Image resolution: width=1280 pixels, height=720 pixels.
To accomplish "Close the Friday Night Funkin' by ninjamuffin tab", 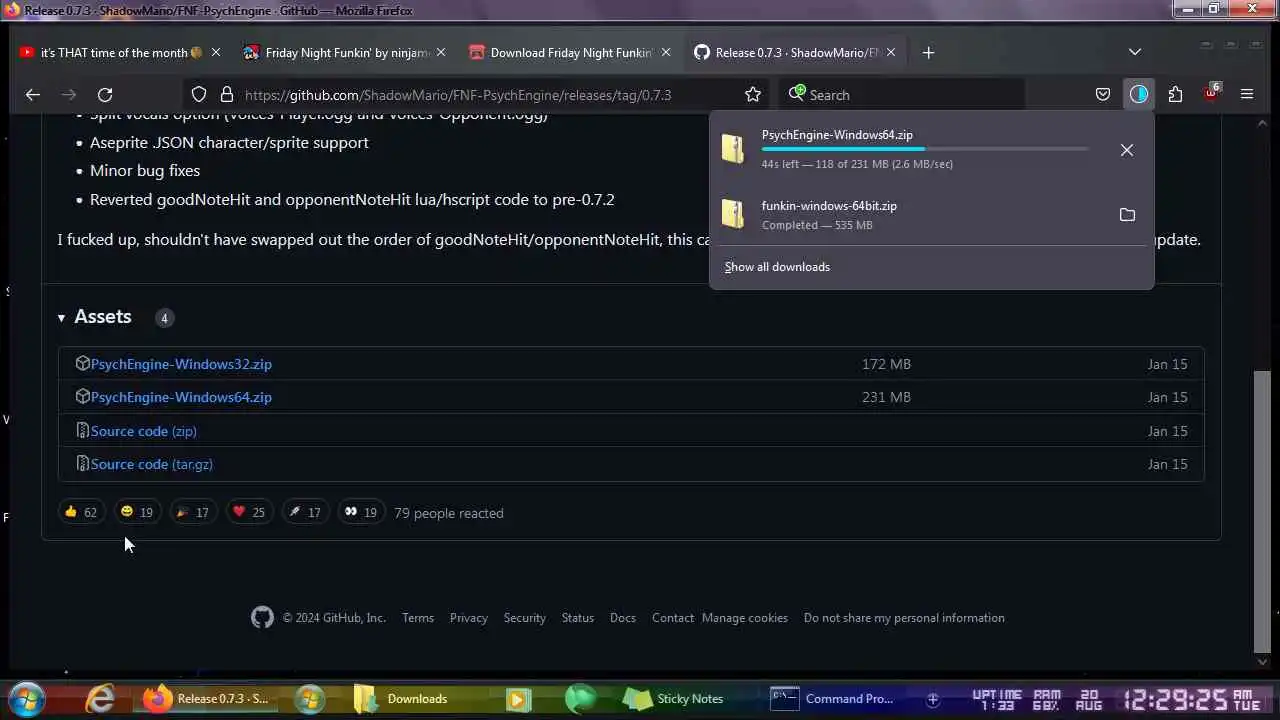I will tap(441, 52).
